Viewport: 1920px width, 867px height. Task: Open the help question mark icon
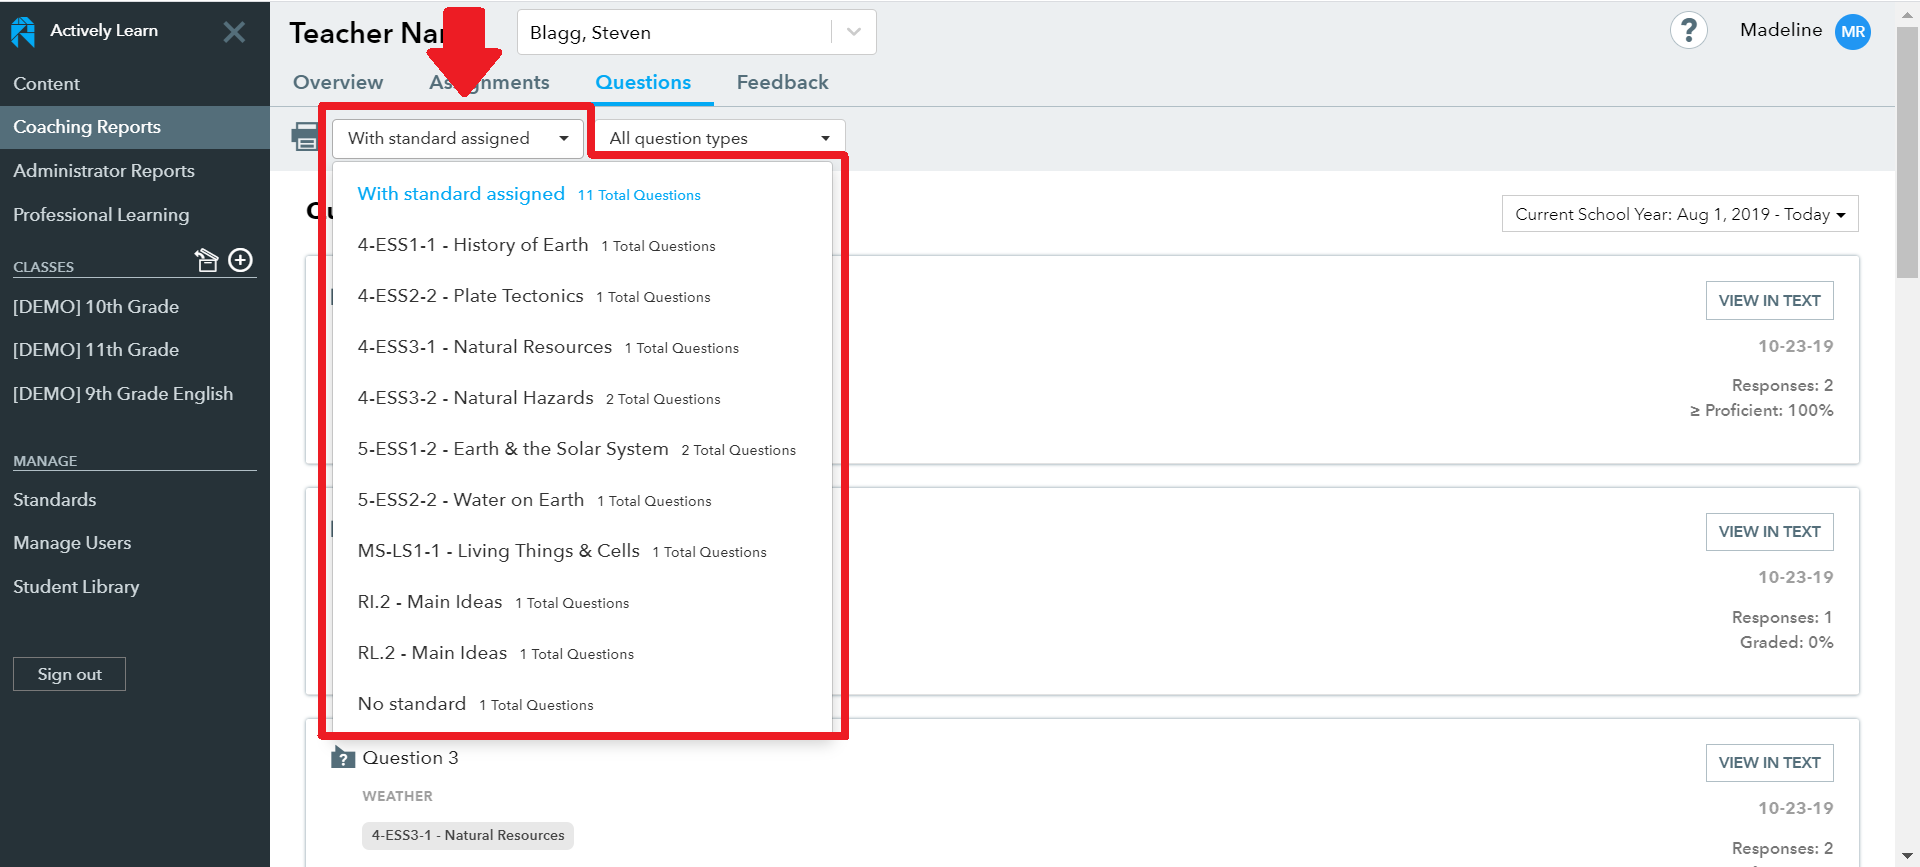pos(1689,31)
